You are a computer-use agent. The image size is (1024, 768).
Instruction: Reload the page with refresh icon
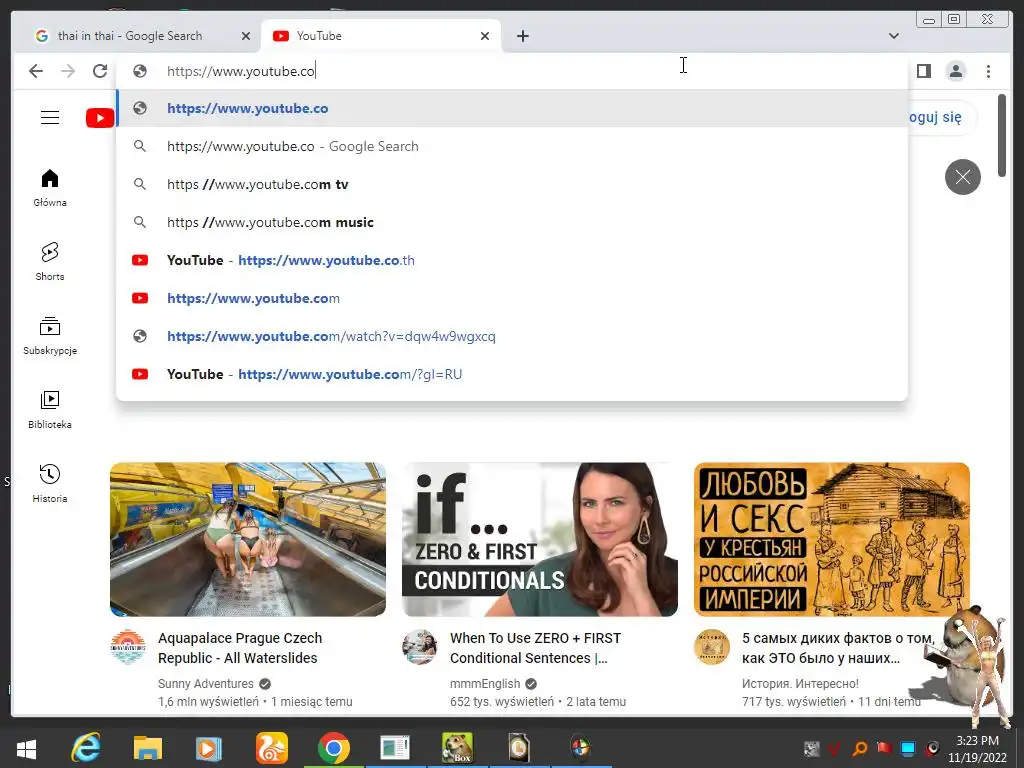100,71
